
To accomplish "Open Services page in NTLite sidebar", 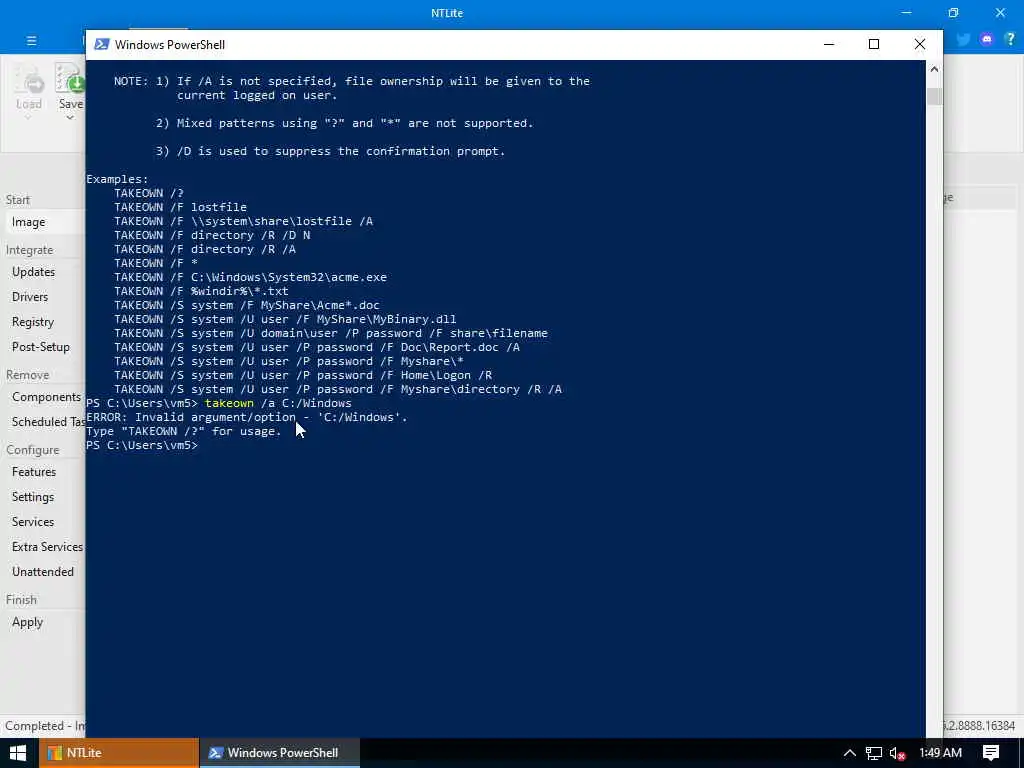I will (x=33, y=522).
